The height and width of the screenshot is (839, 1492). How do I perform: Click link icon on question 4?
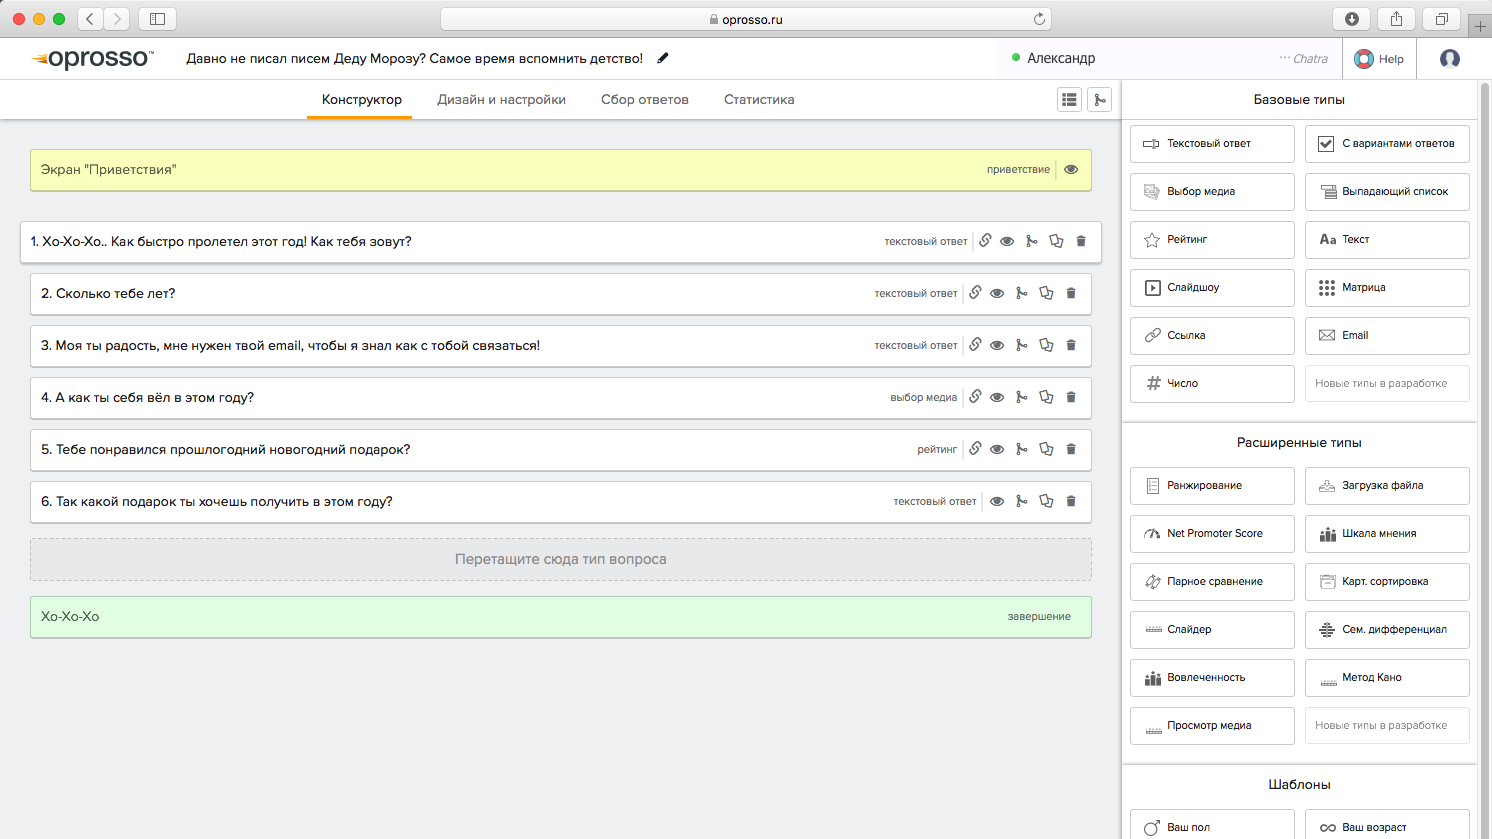975,397
